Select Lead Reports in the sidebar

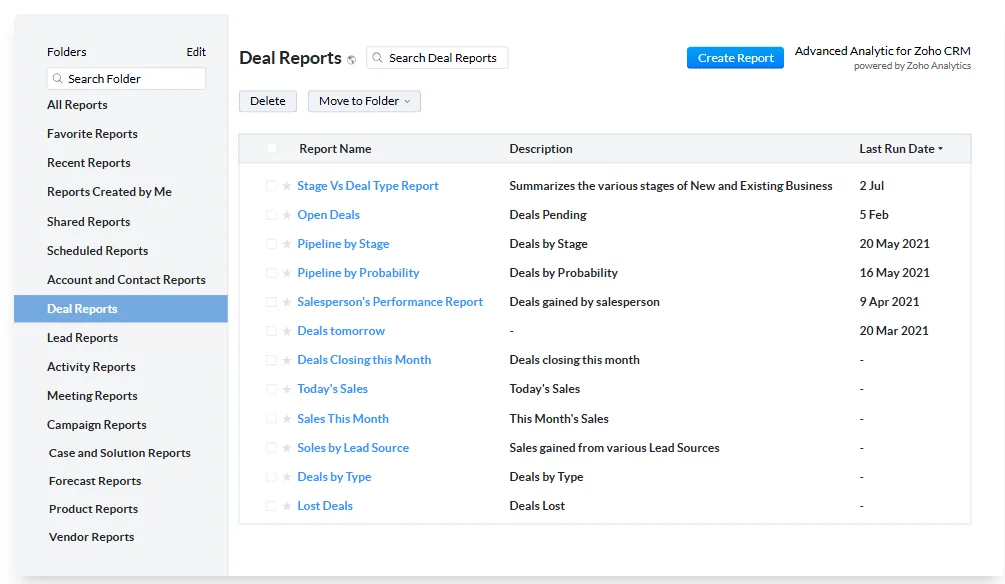[x=82, y=338]
